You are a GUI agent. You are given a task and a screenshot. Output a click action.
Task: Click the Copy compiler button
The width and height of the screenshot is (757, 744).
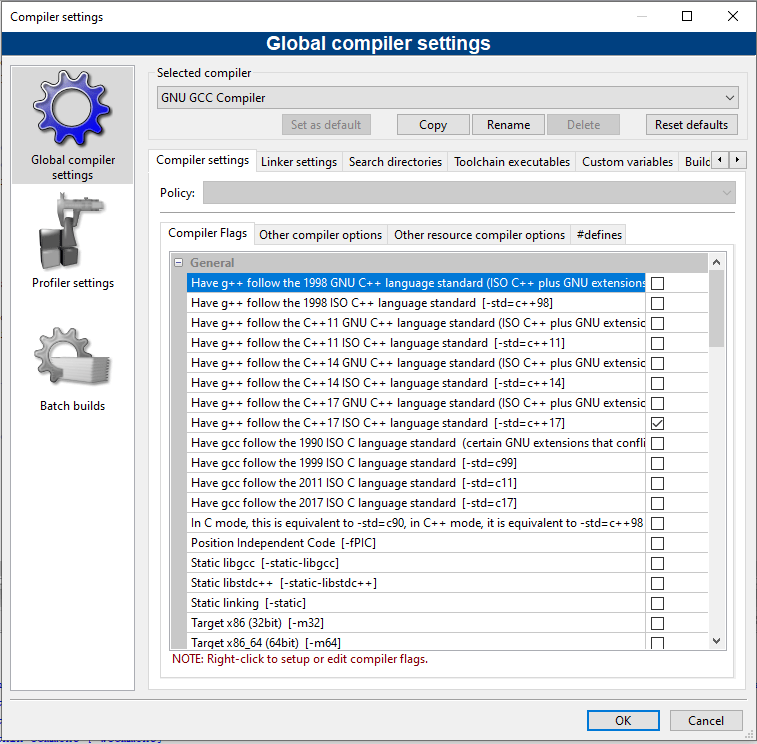(433, 125)
